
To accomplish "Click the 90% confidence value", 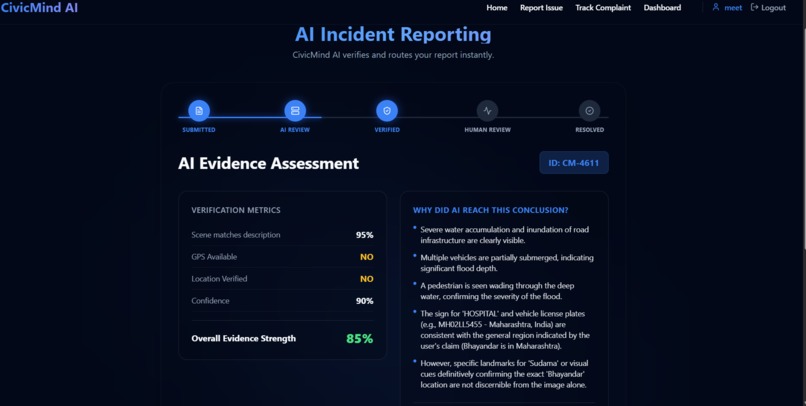I will [364, 301].
